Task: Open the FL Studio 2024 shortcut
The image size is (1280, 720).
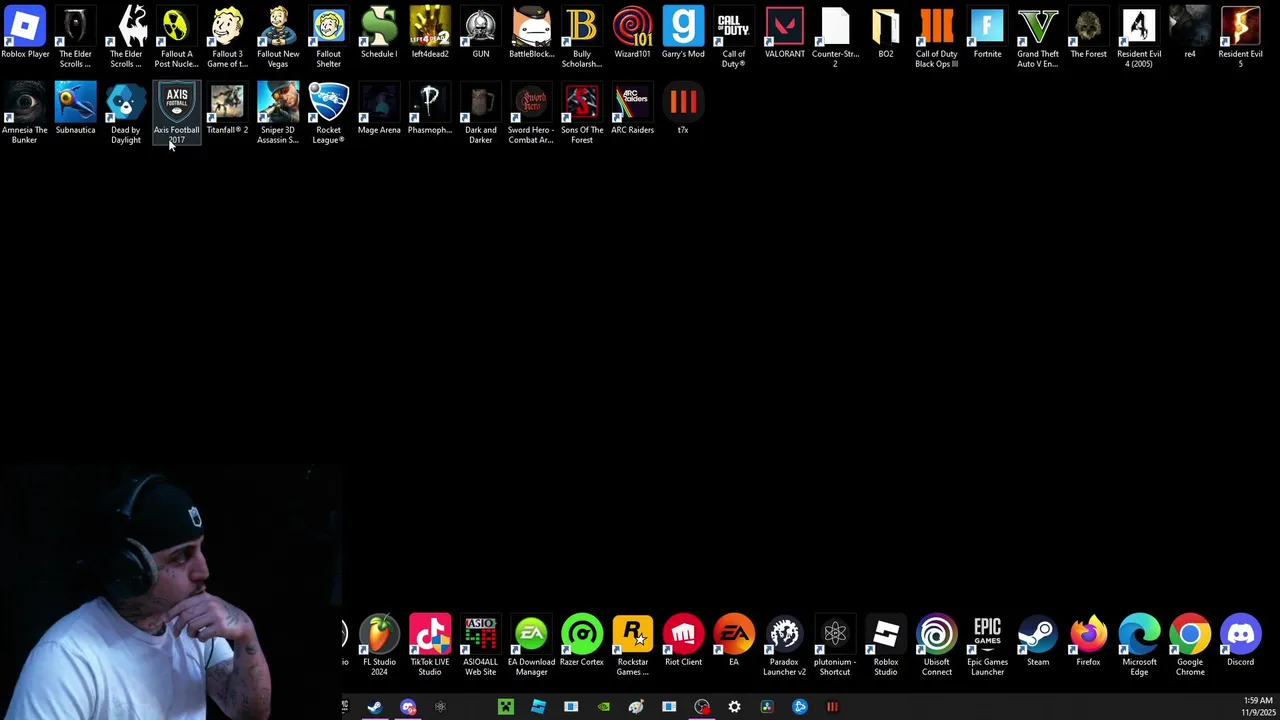Action: point(379,646)
